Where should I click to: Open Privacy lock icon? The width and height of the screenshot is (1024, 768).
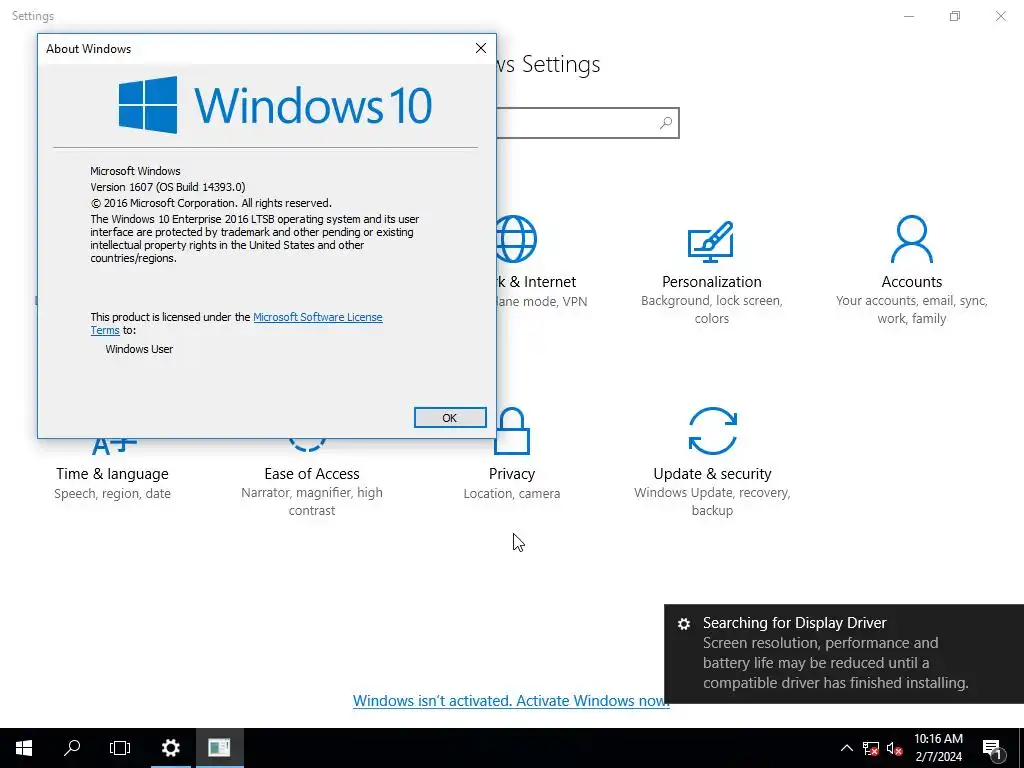coord(512,431)
